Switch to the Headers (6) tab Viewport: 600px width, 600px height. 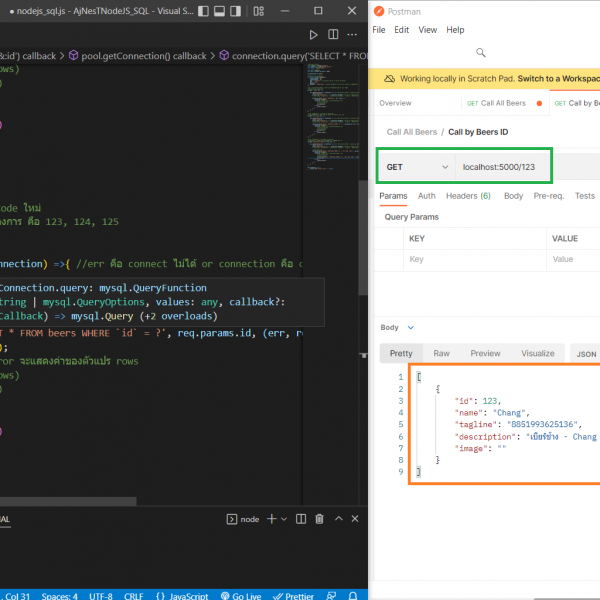coord(468,196)
